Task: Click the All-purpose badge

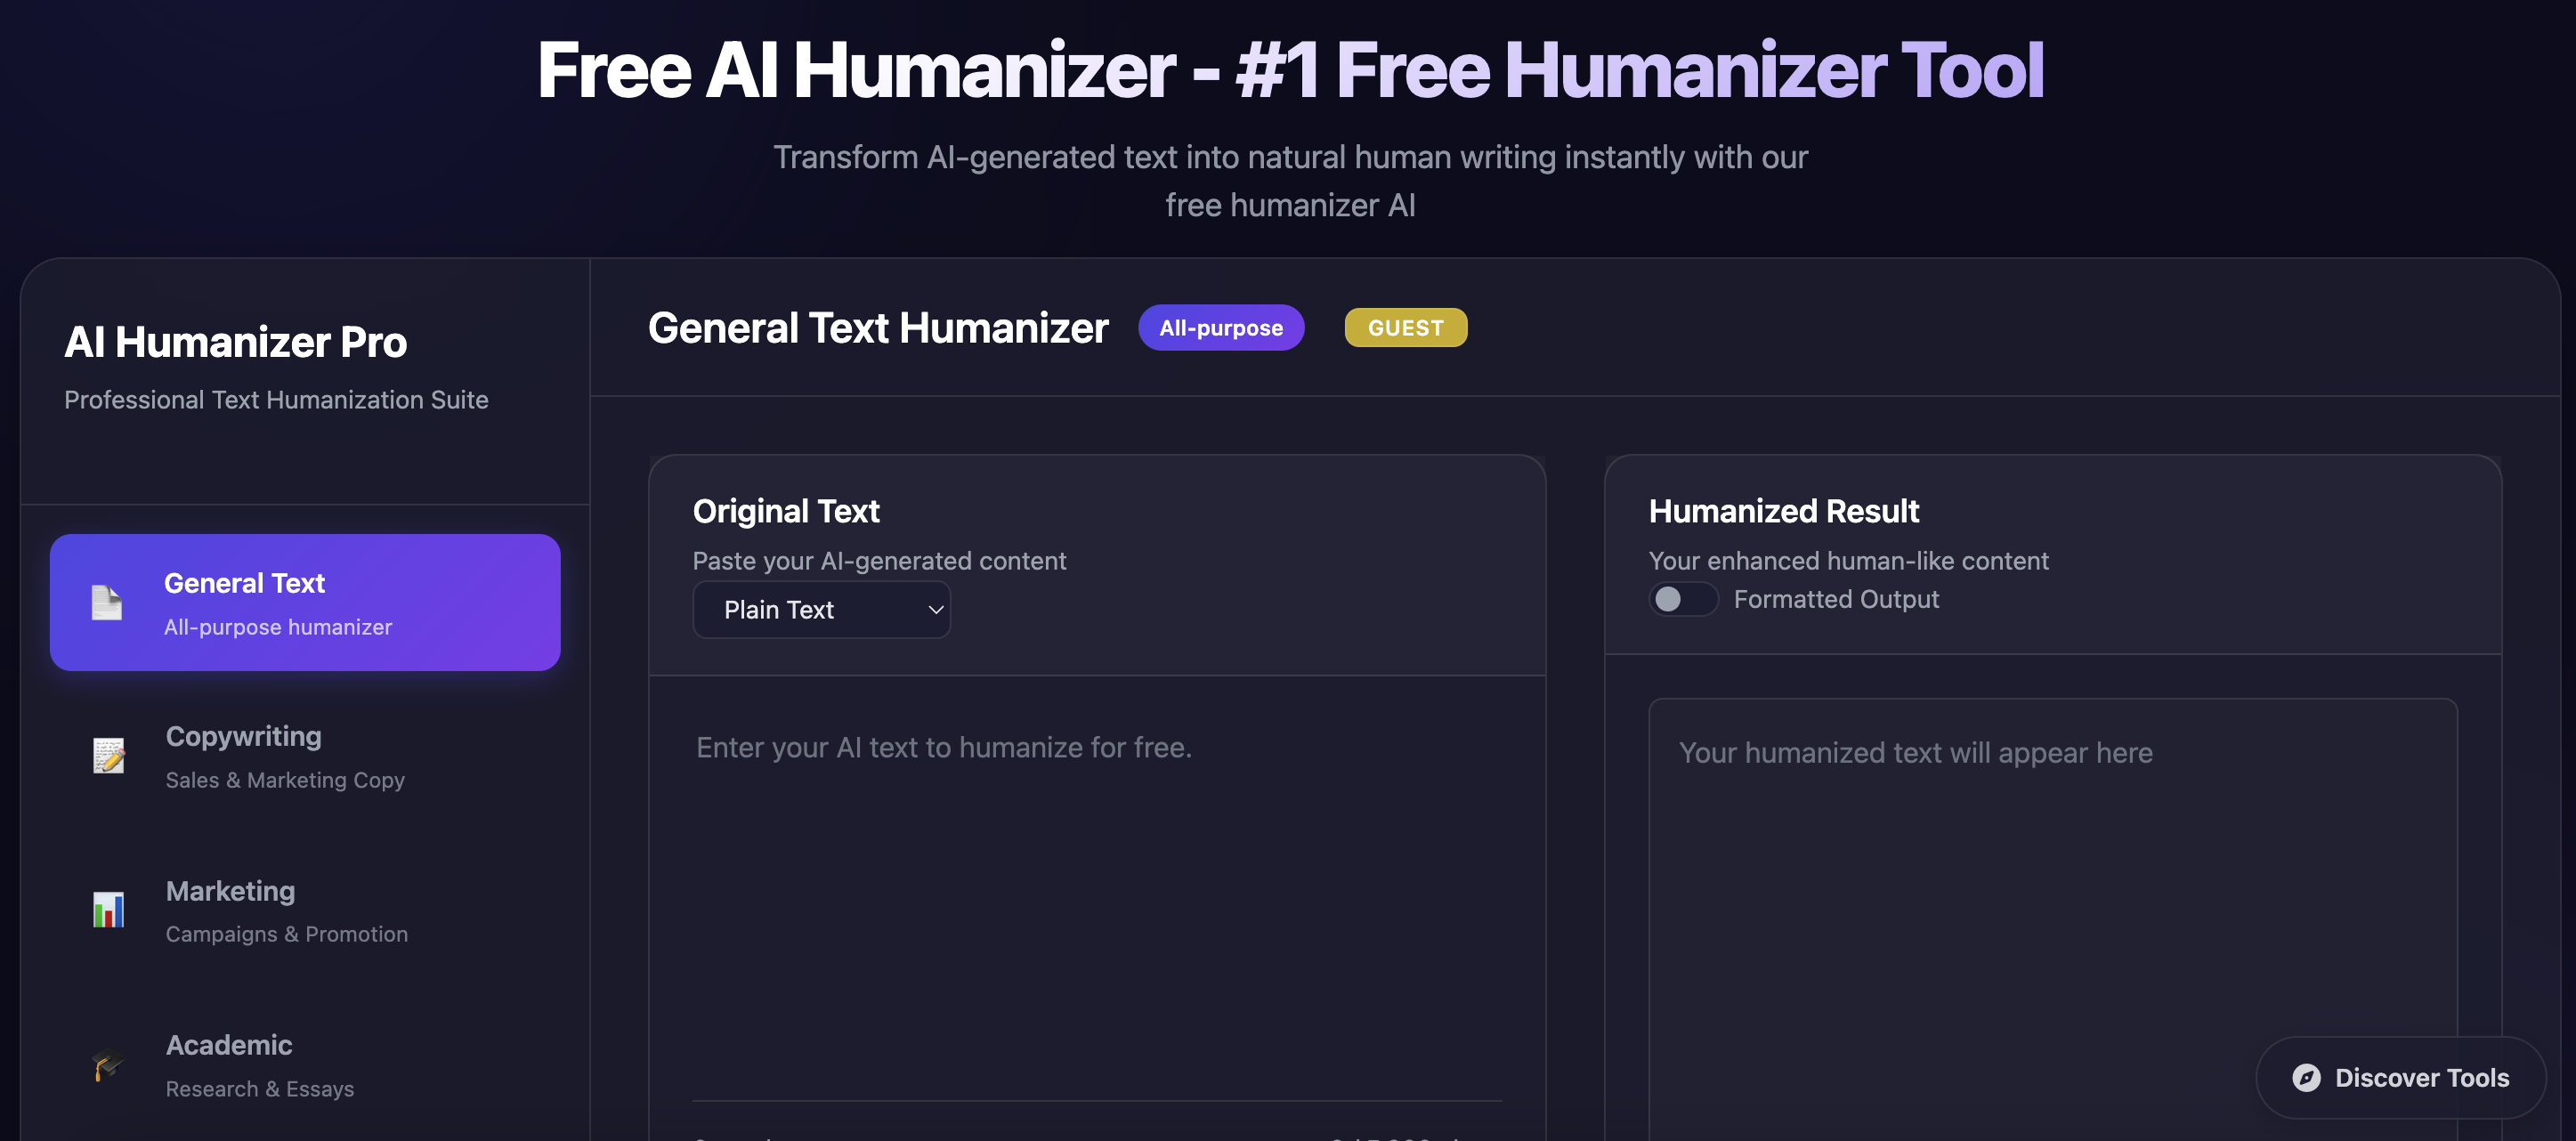Action: point(1220,327)
